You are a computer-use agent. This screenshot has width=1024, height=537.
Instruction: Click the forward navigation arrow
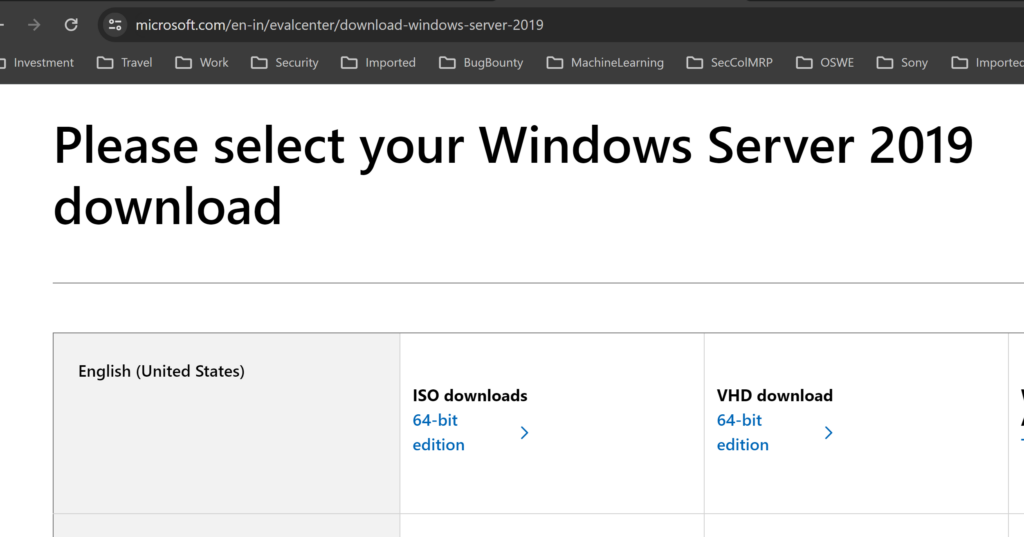[x=34, y=25]
